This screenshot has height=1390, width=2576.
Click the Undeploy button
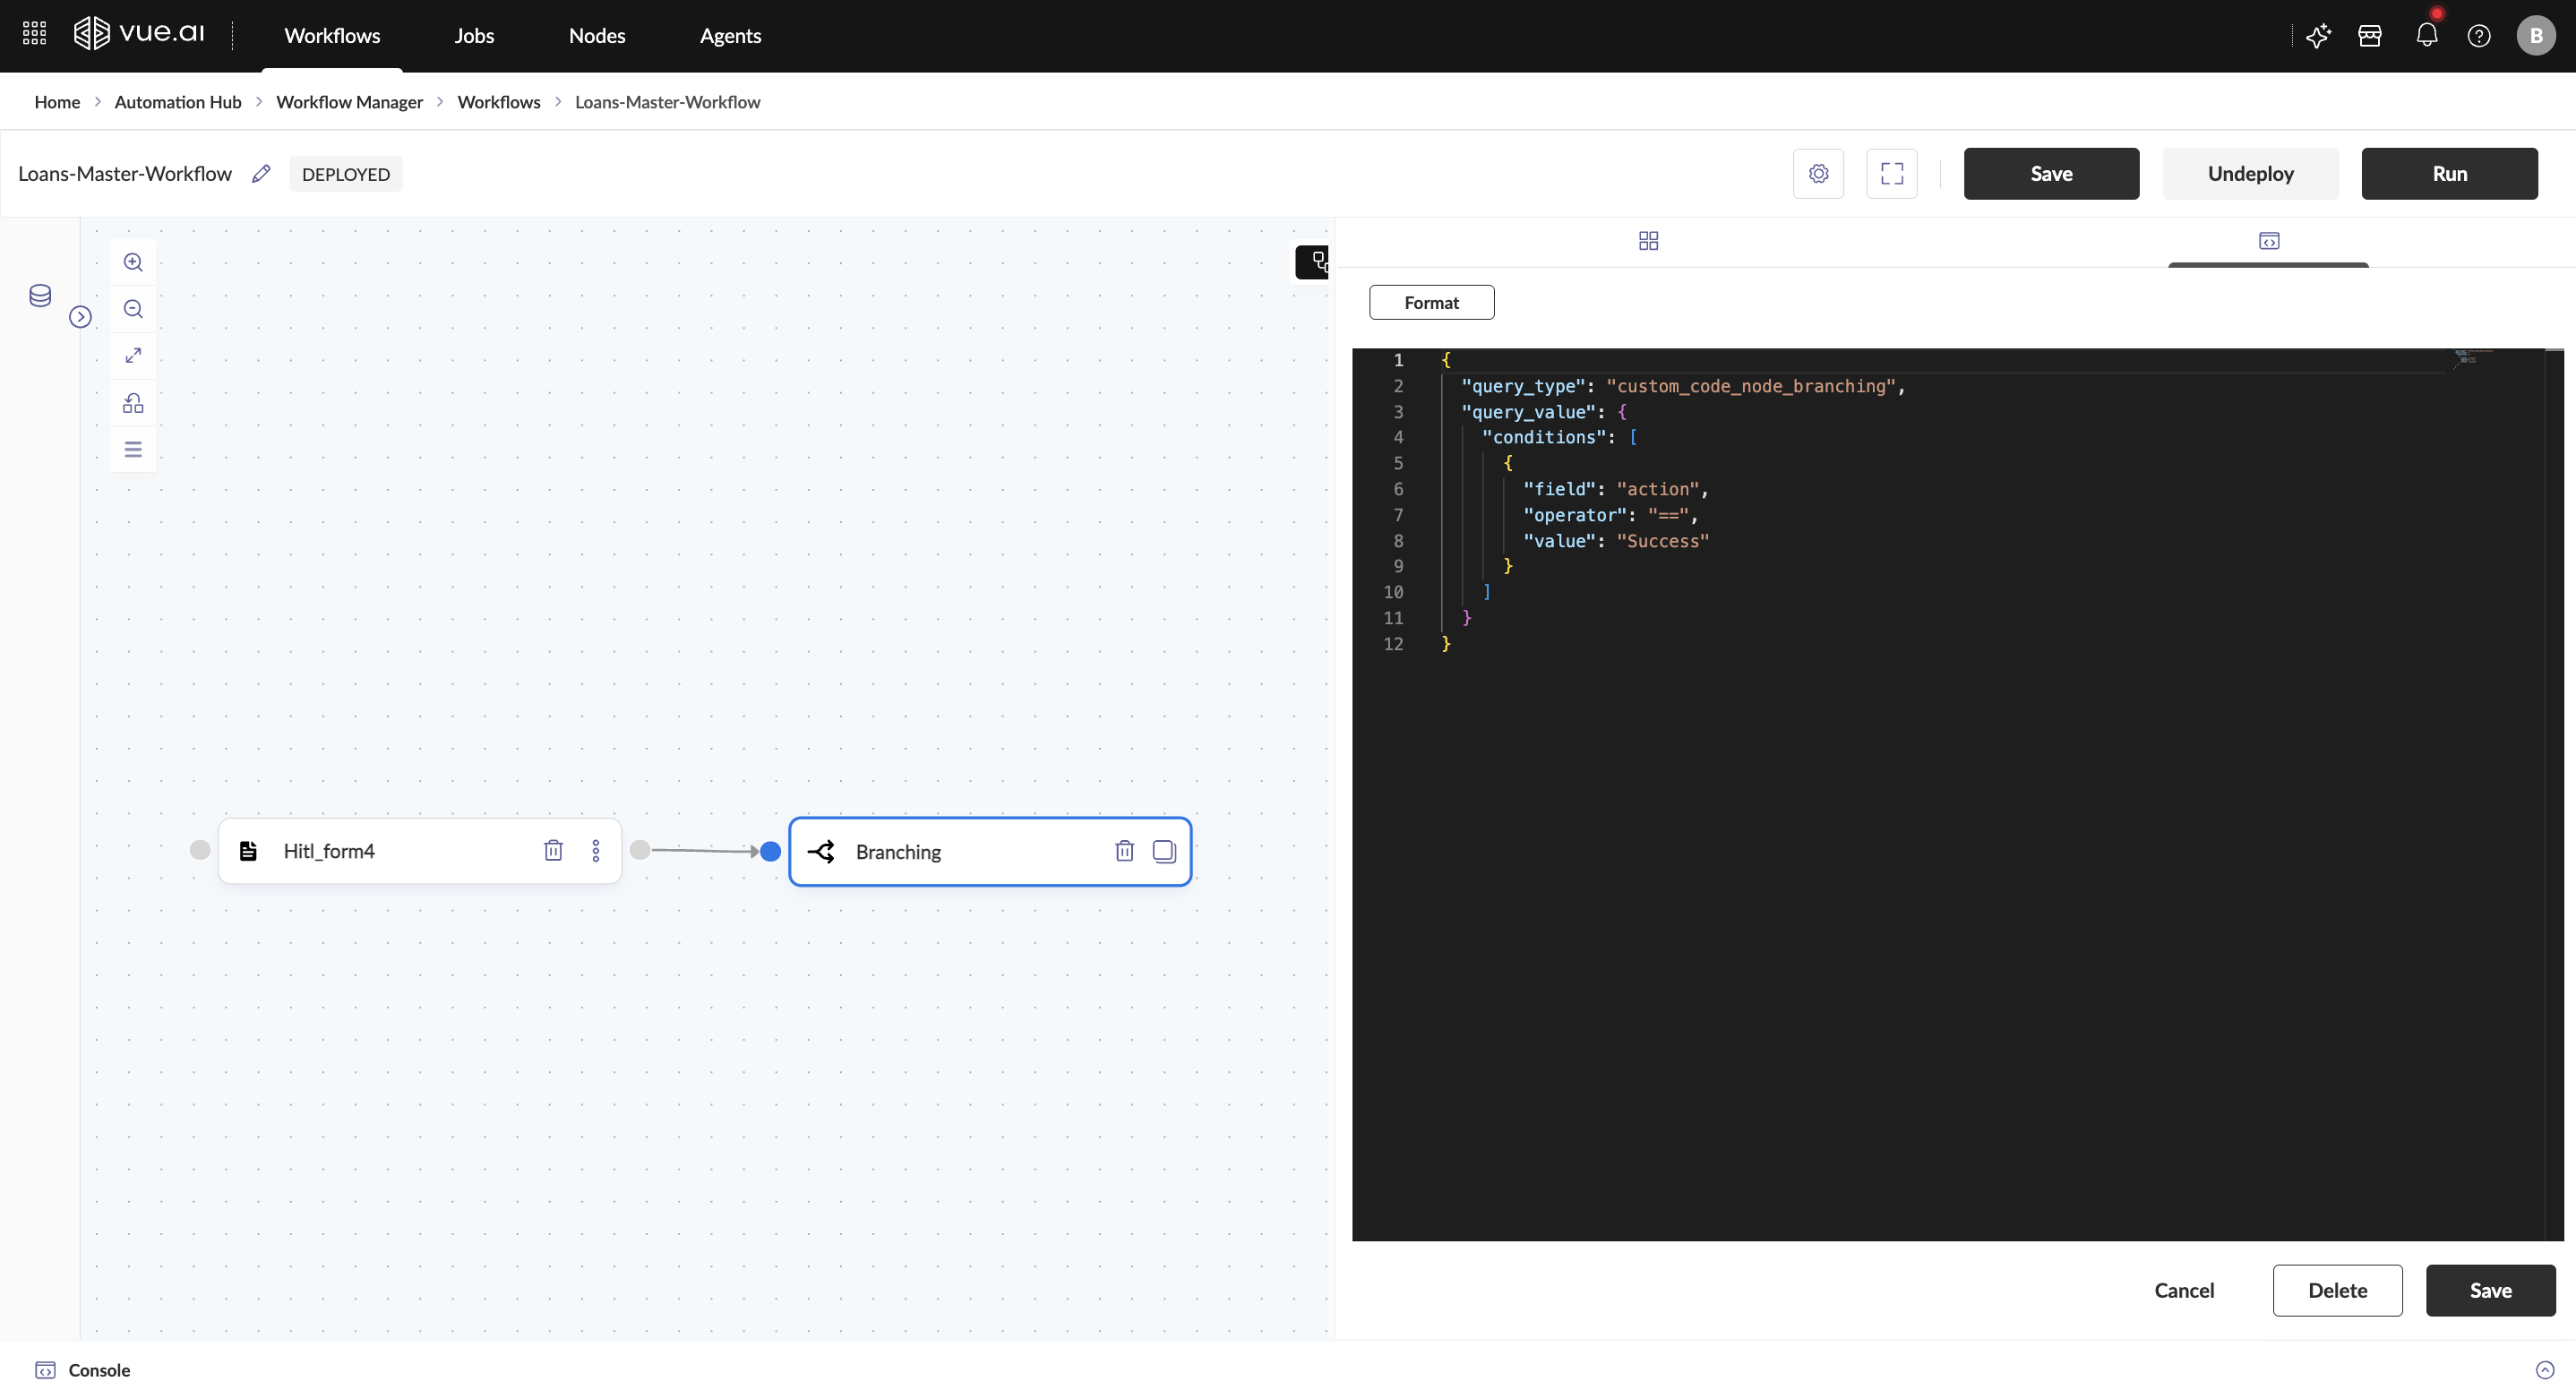[x=2250, y=174]
